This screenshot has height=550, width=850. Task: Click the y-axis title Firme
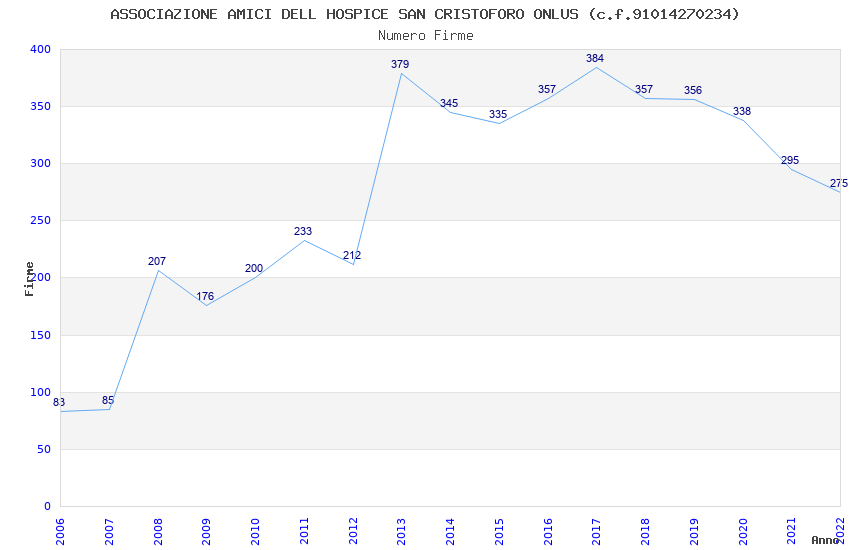pos(29,279)
